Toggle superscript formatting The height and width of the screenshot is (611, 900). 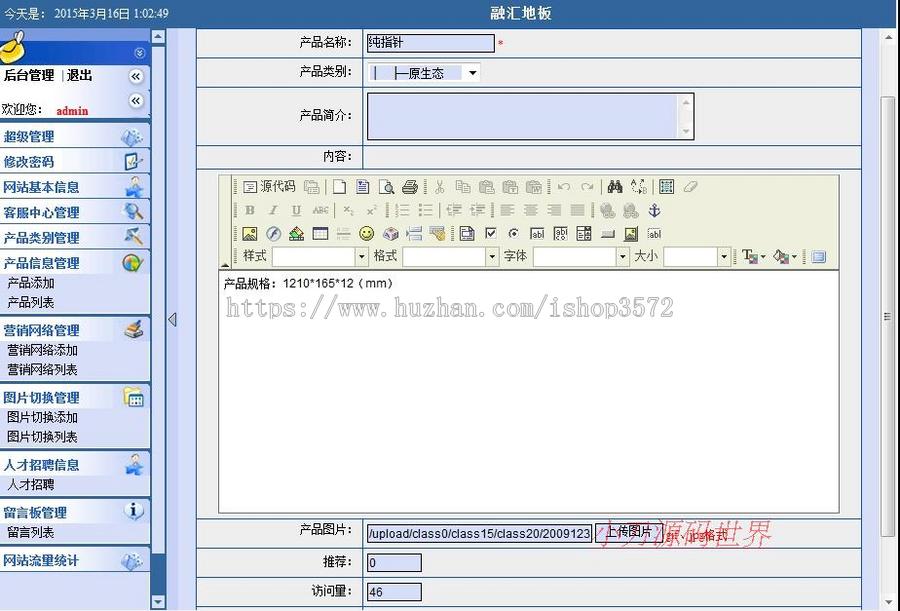[x=372, y=210]
